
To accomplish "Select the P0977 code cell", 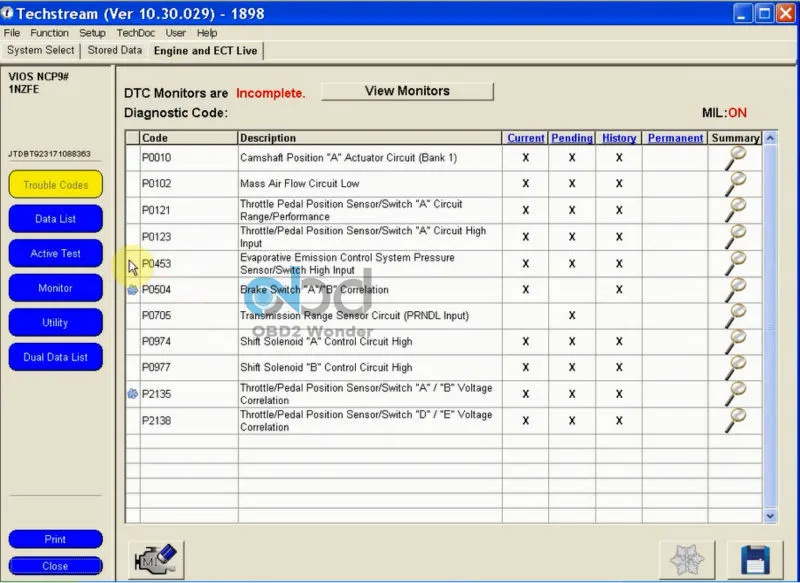I will pyautogui.click(x=189, y=368).
